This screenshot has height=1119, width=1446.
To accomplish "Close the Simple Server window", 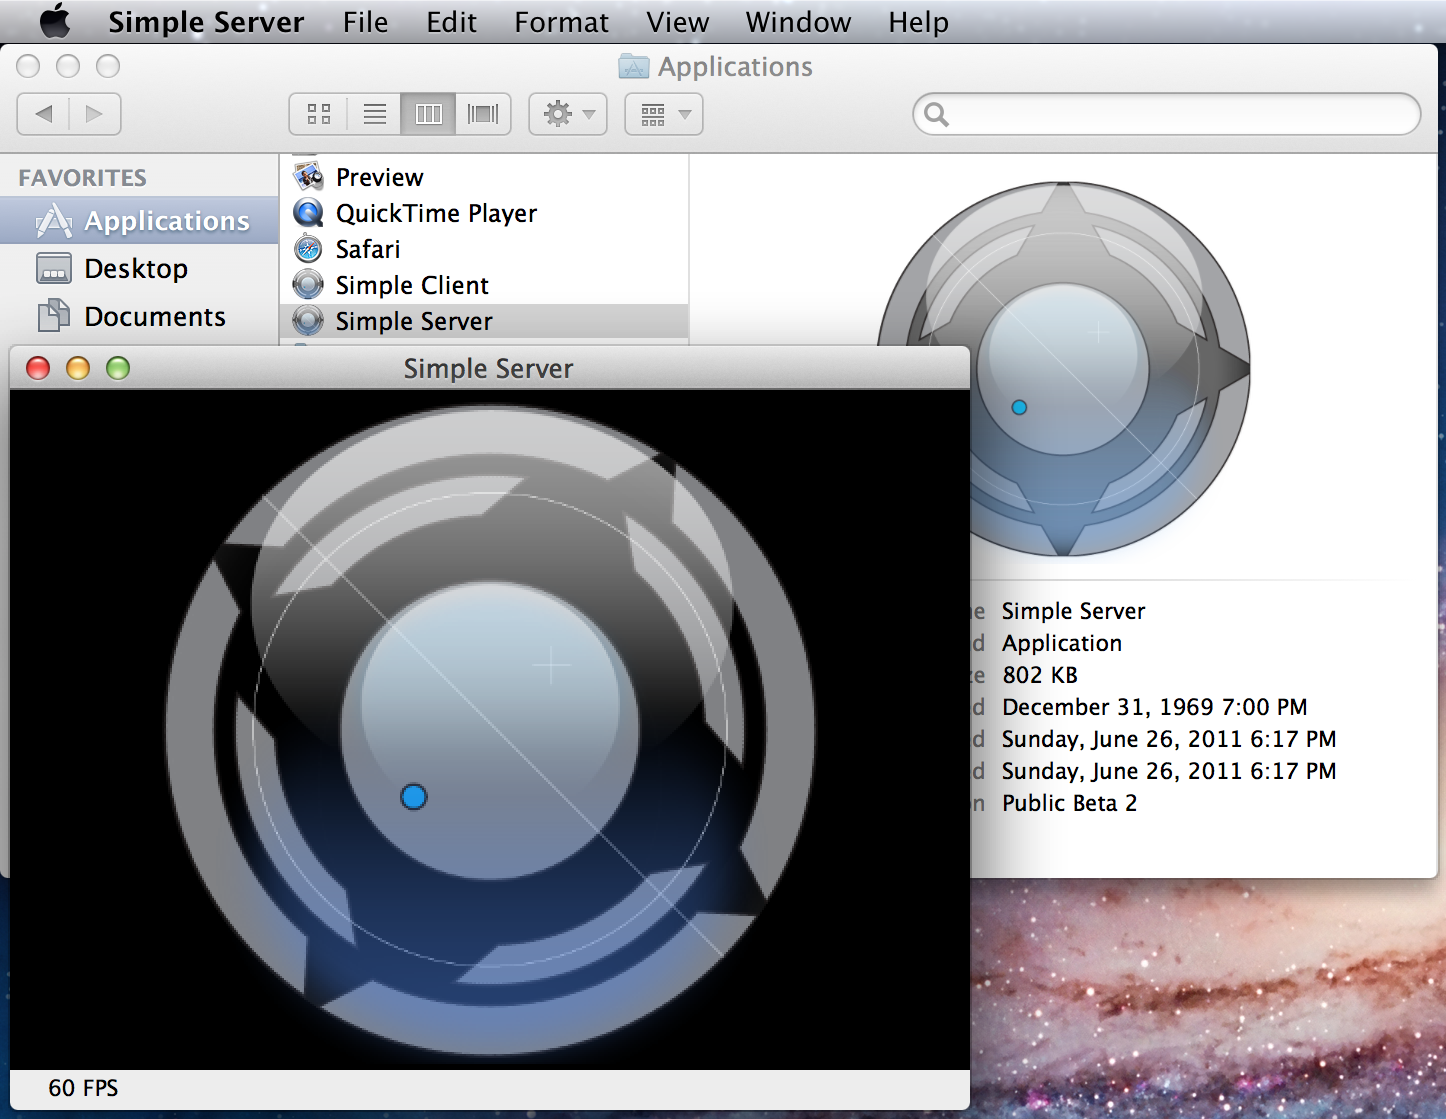I will [x=38, y=368].
